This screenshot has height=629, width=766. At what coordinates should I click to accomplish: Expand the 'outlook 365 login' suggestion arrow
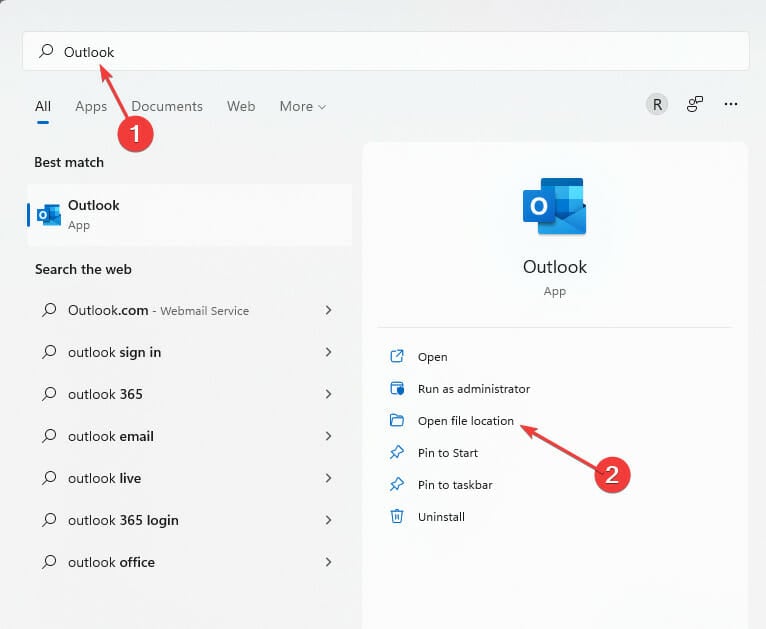328,521
